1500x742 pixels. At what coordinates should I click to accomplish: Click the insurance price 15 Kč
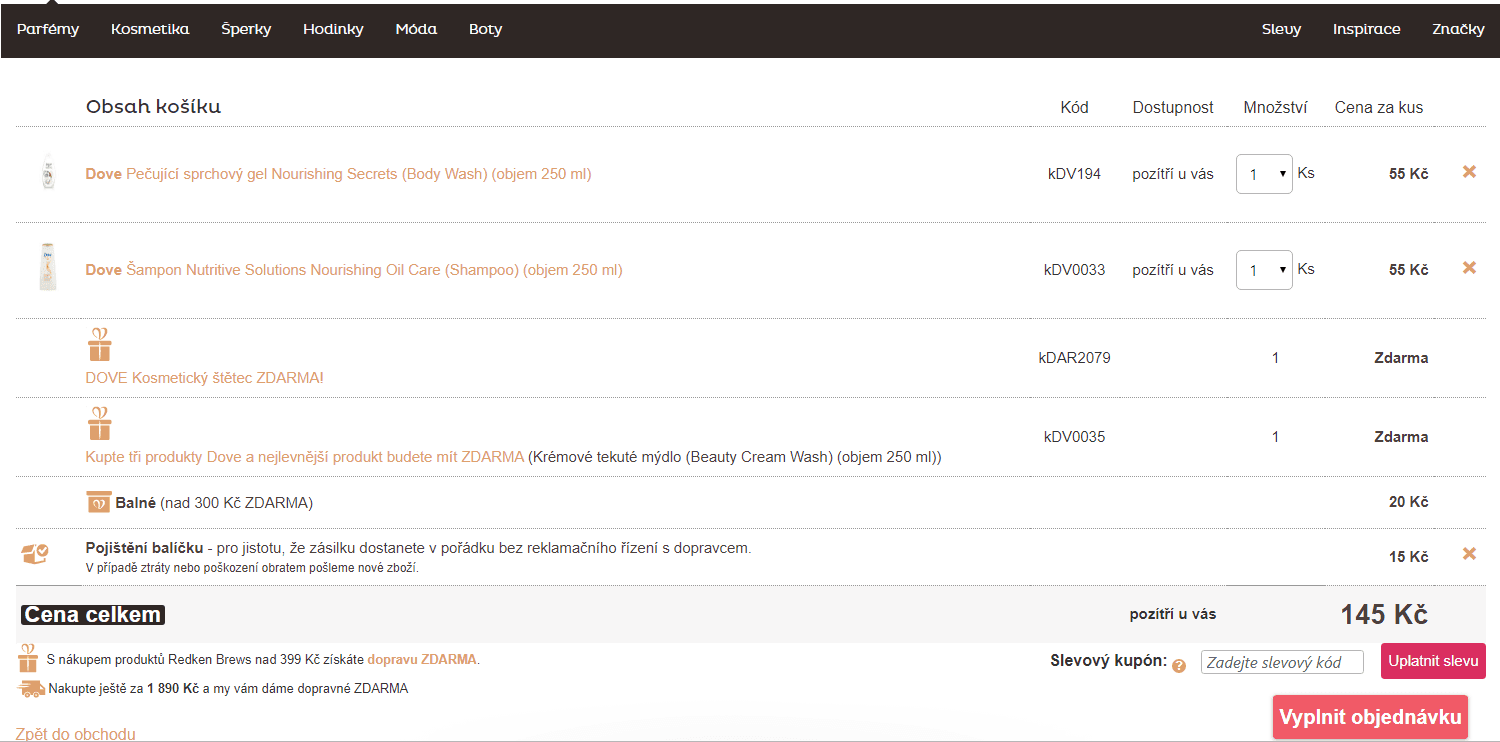[1408, 557]
